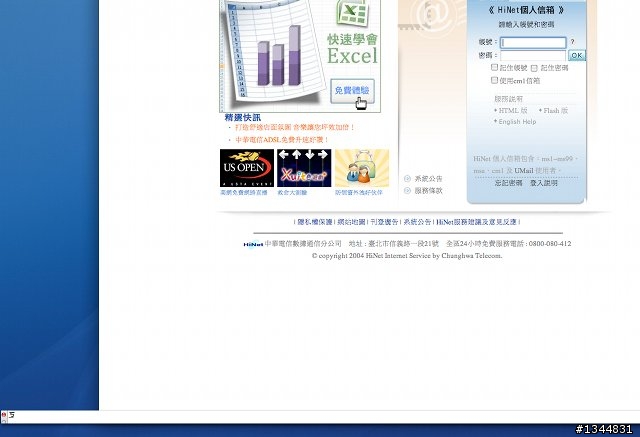
Task: Focus the 帳號 account input field
Action: coord(533,42)
